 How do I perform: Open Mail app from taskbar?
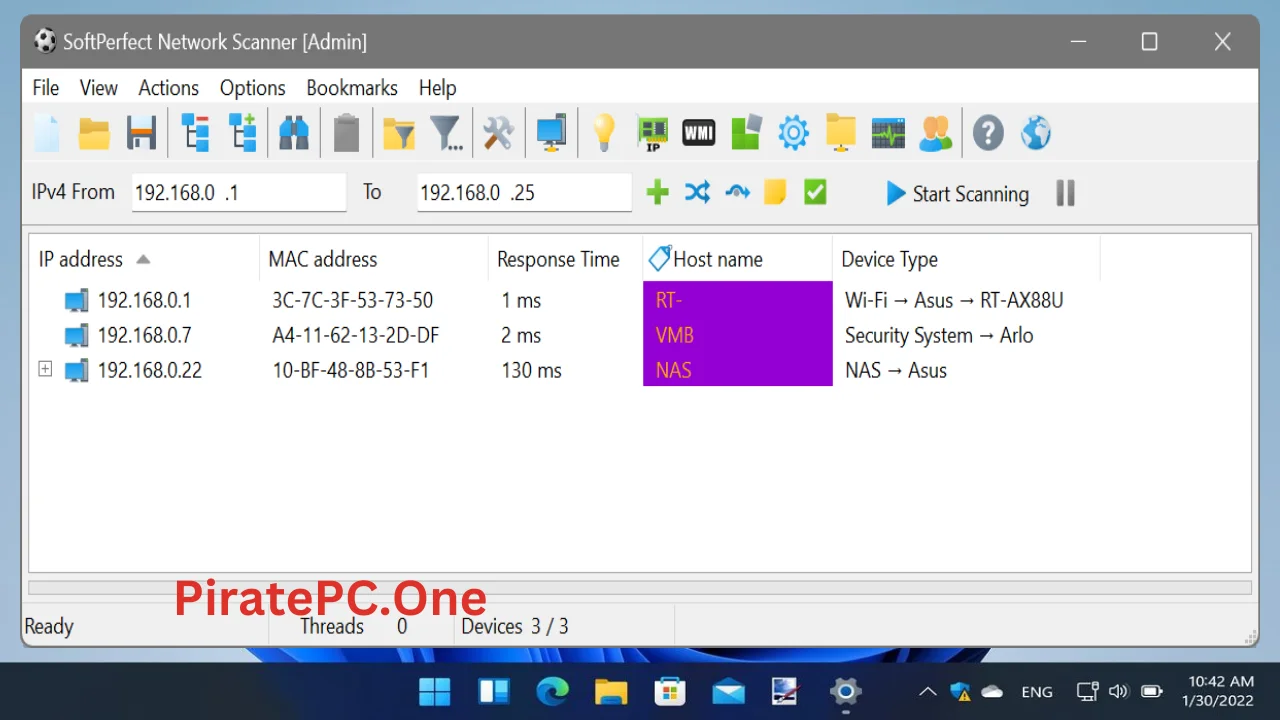[x=729, y=691]
